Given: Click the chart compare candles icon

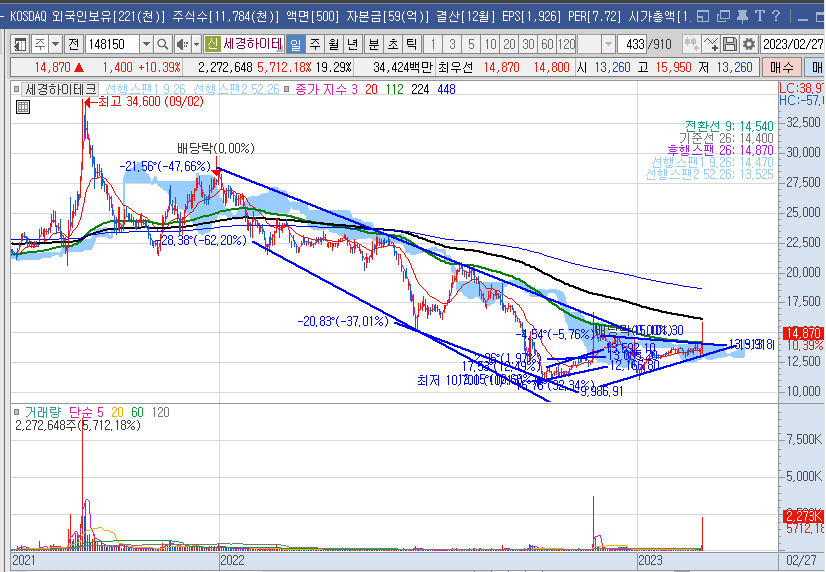Looking at the screenshot, I should 691,44.
